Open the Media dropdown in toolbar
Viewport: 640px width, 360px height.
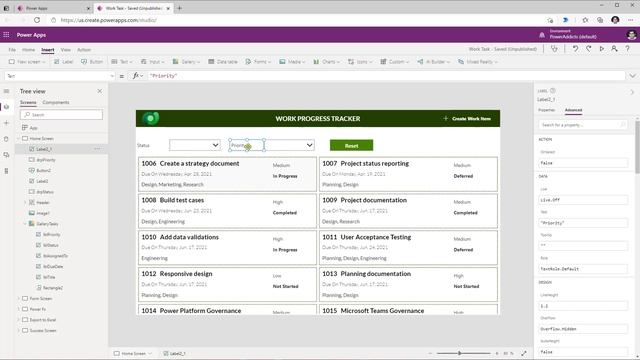coord(292,62)
